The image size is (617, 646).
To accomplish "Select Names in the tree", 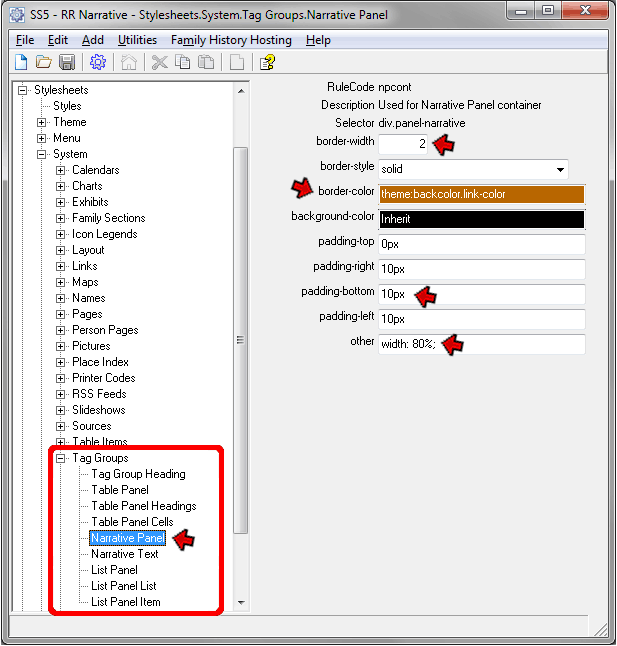I will click(89, 298).
